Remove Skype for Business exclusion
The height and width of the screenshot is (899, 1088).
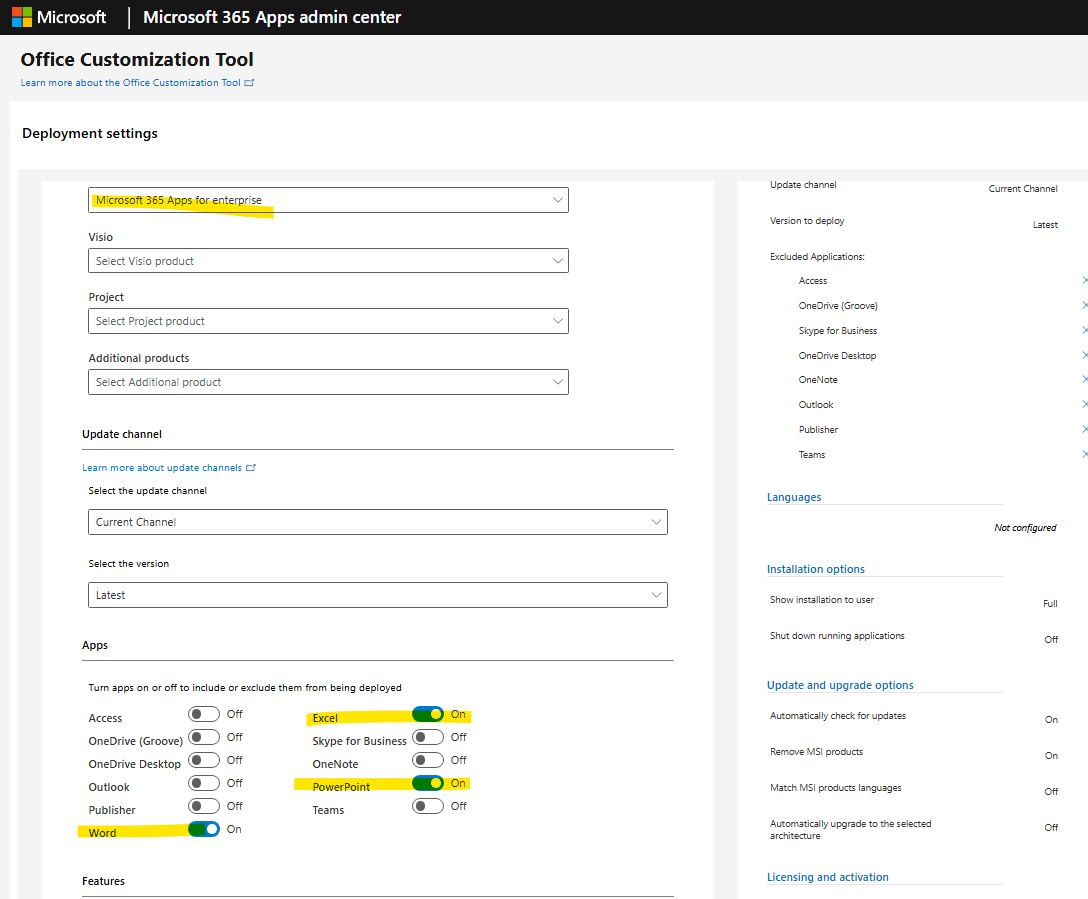[x=1084, y=330]
